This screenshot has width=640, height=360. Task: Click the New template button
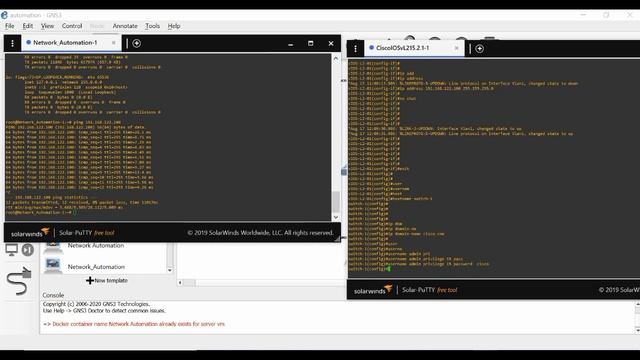107,280
